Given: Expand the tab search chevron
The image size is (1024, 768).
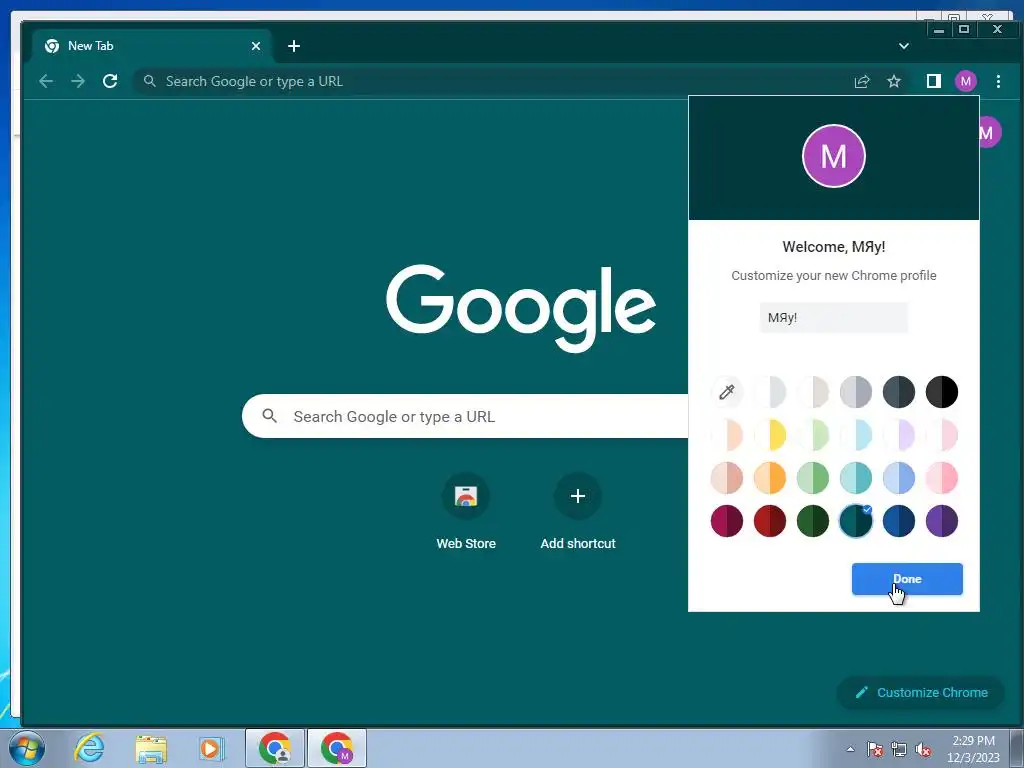Looking at the screenshot, I should pyautogui.click(x=904, y=46).
